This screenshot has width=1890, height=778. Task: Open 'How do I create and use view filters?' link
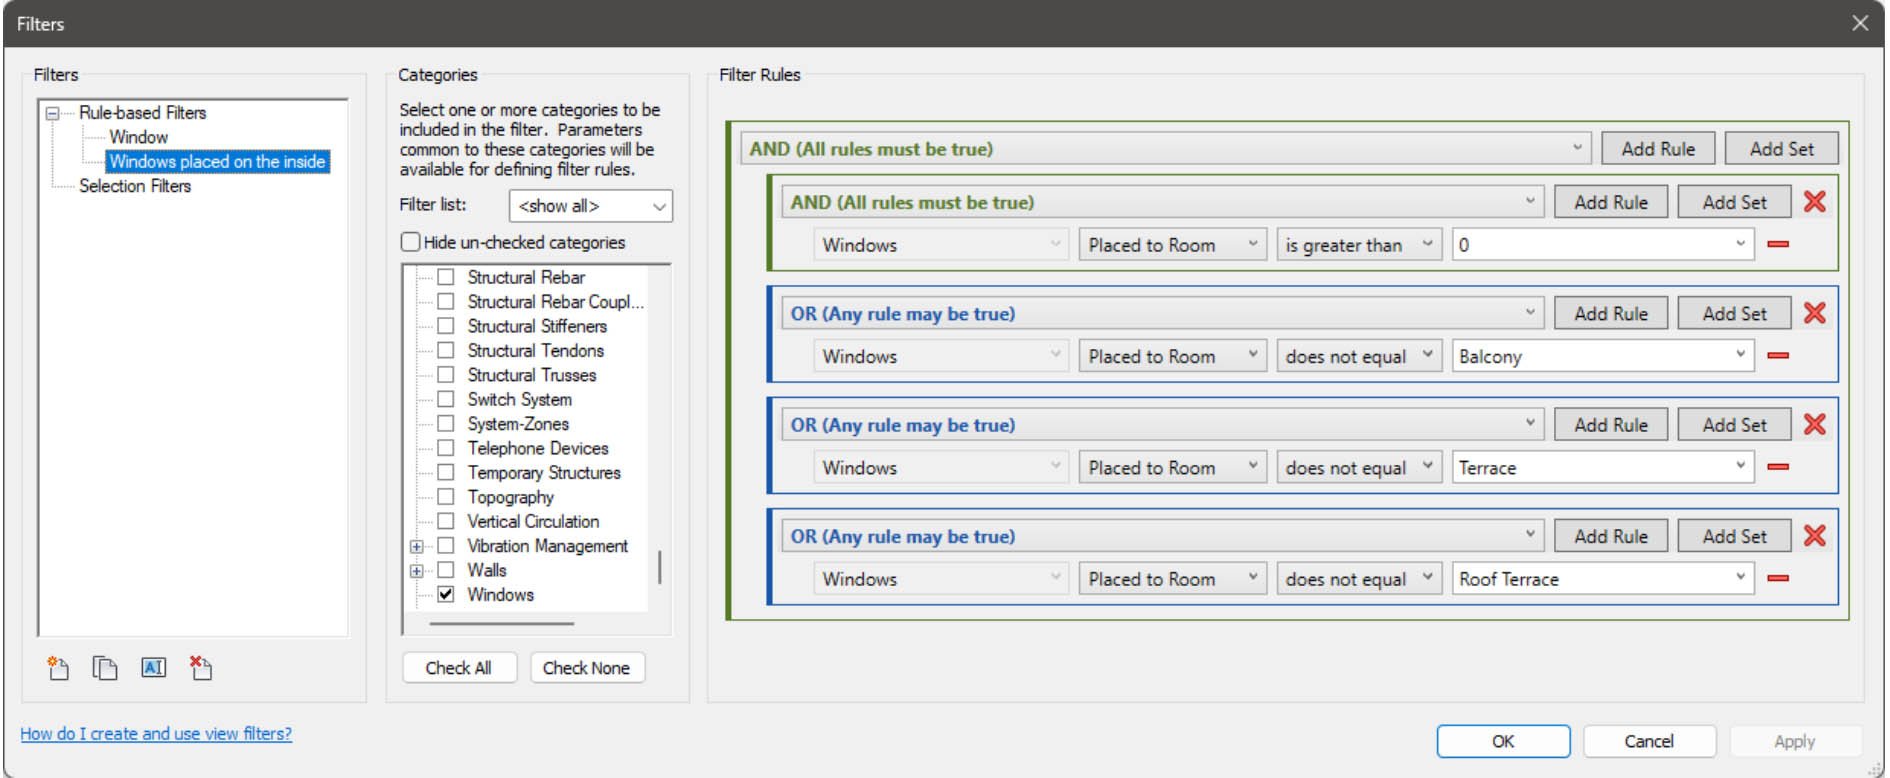pyautogui.click(x=156, y=734)
